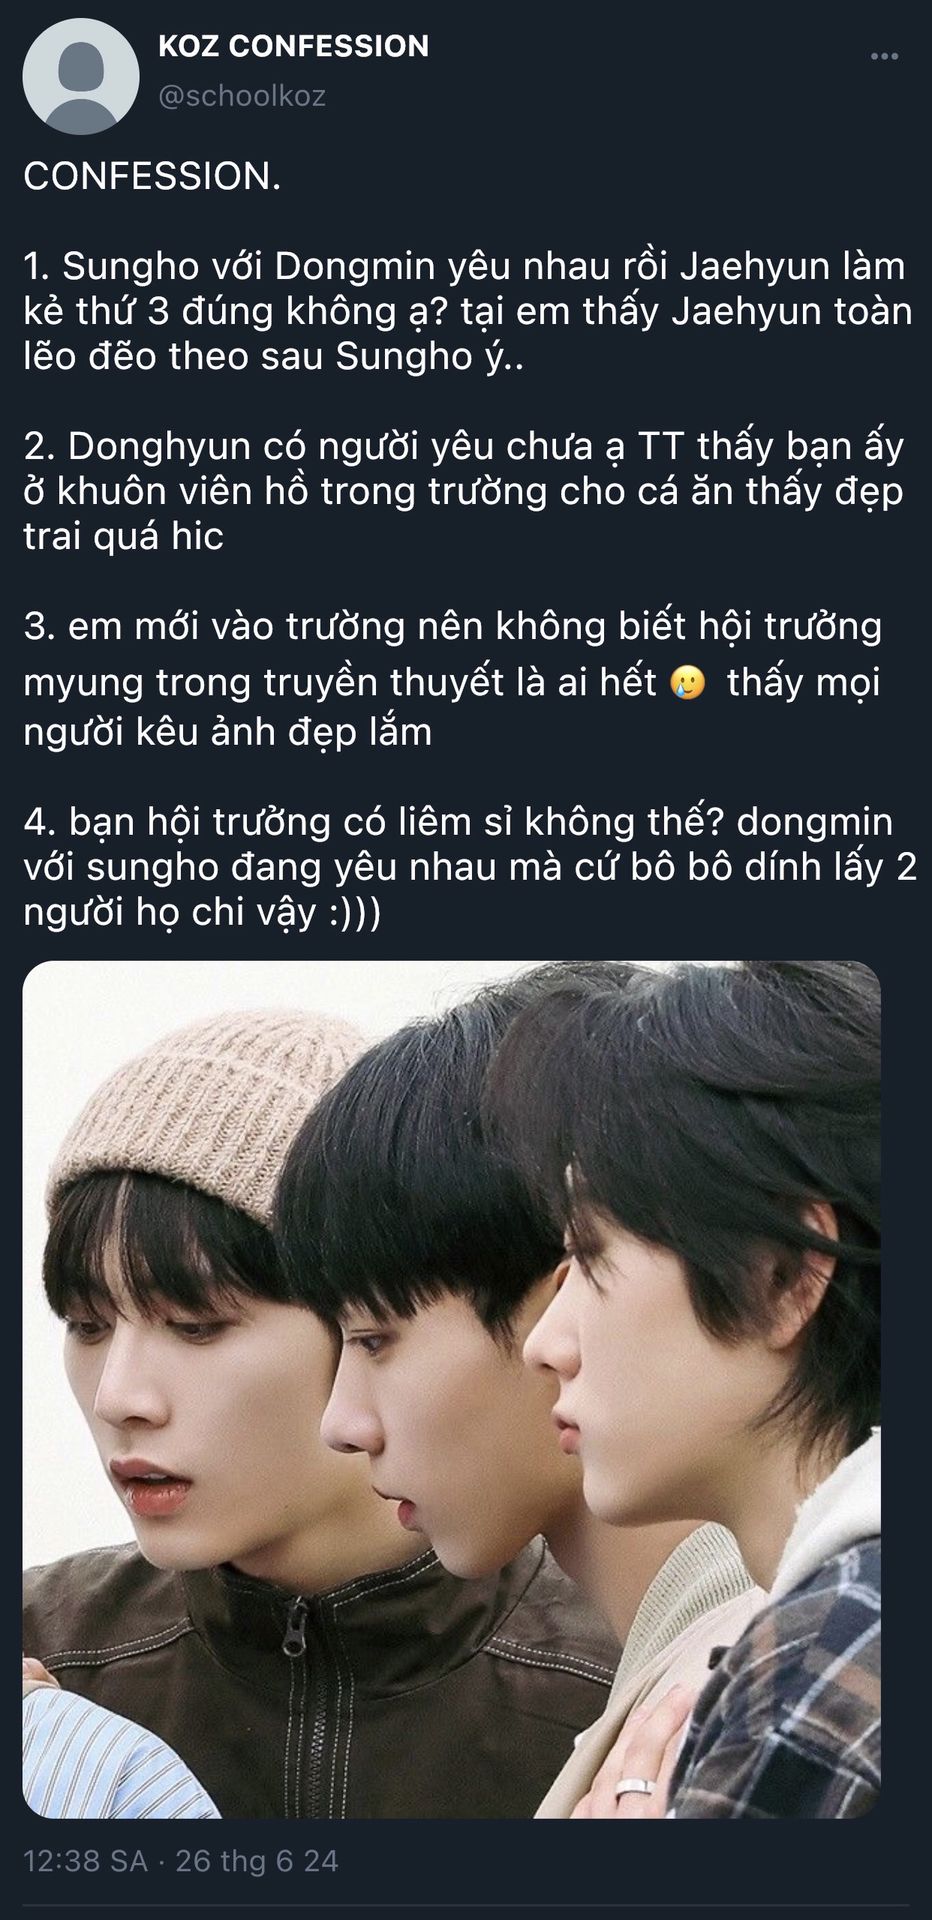Screen dimensions: 932x1920
Task: Click the date 26 thg 6 24
Action: tap(257, 1861)
